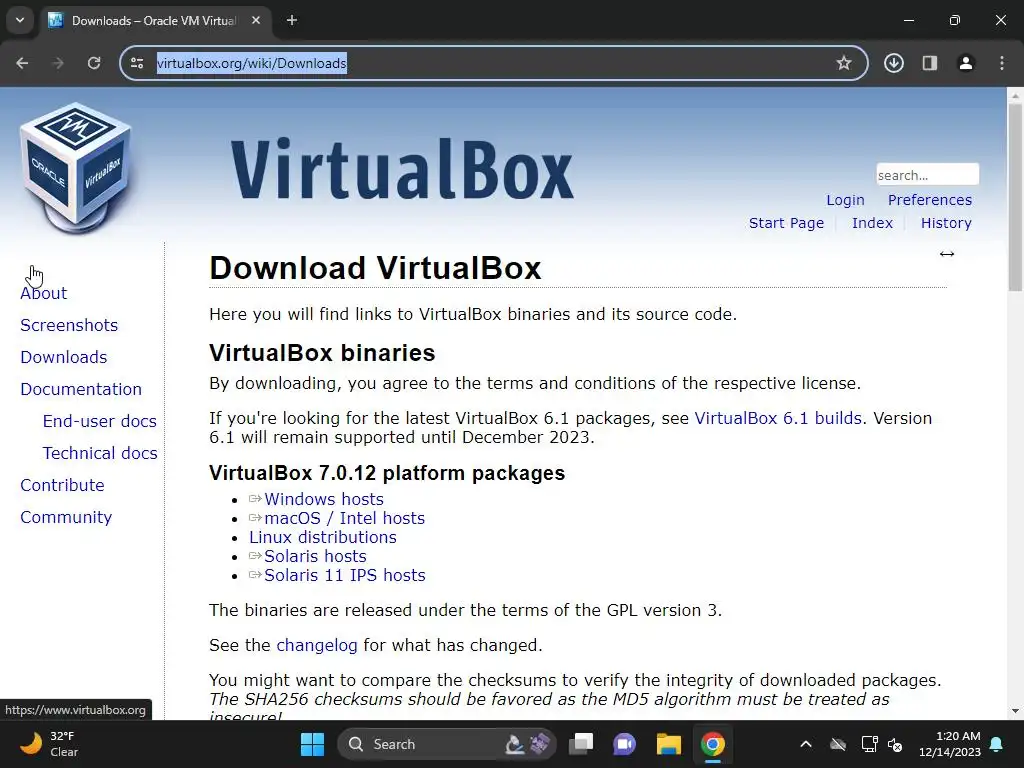Click the VirtualBox site search field

[927, 174]
